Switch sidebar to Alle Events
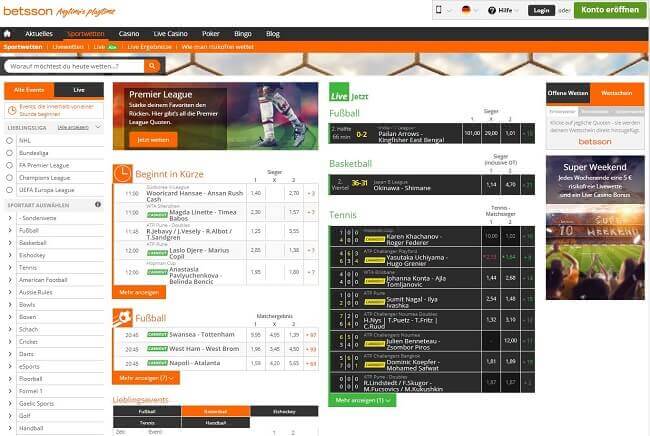 29,90
